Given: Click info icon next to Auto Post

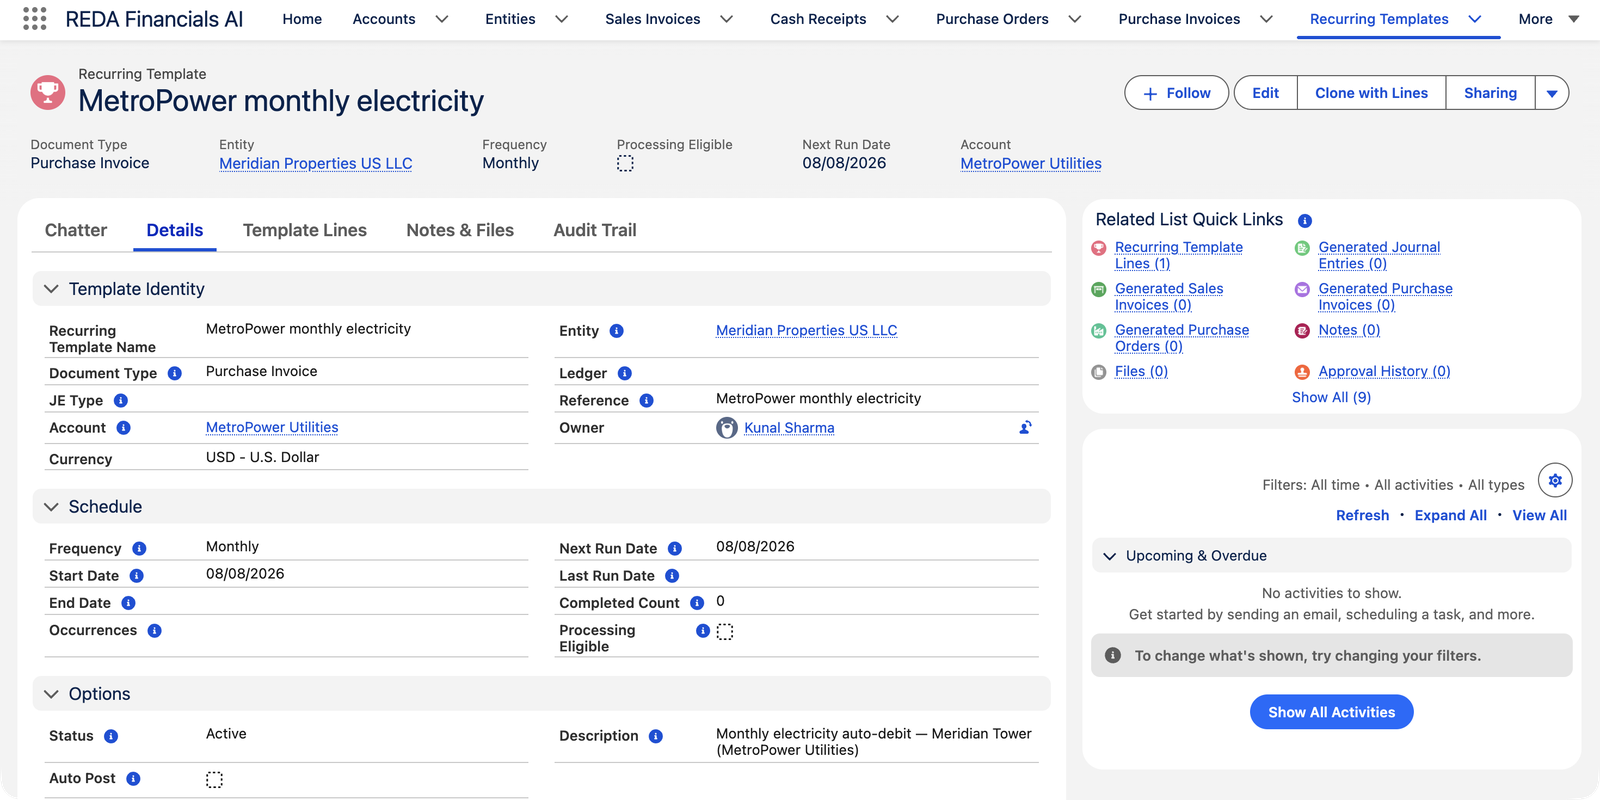Looking at the screenshot, I should pyautogui.click(x=133, y=778).
